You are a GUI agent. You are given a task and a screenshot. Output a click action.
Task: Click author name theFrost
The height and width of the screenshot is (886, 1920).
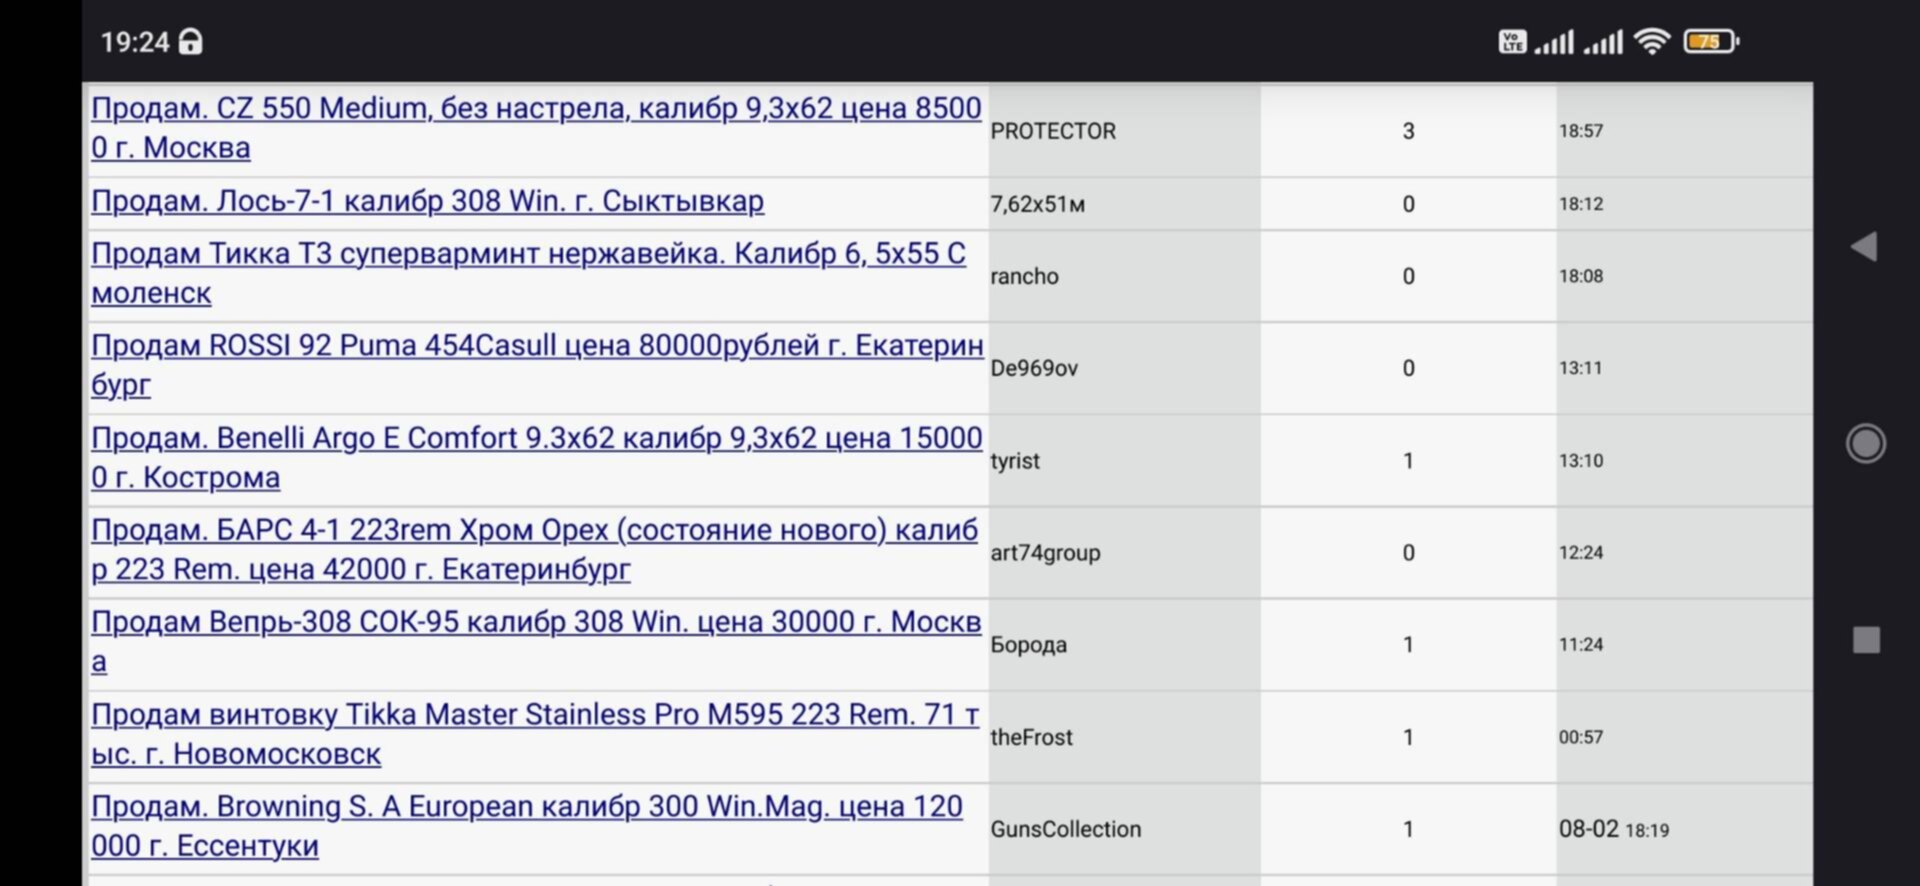coord(1031,737)
